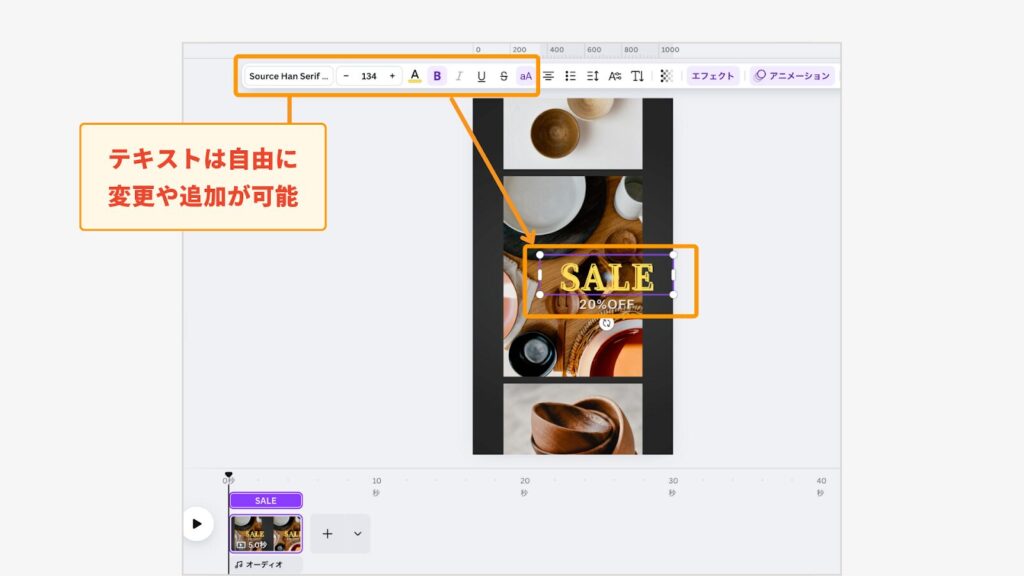
Task: Open line spacing settings icon
Action: 594,75
